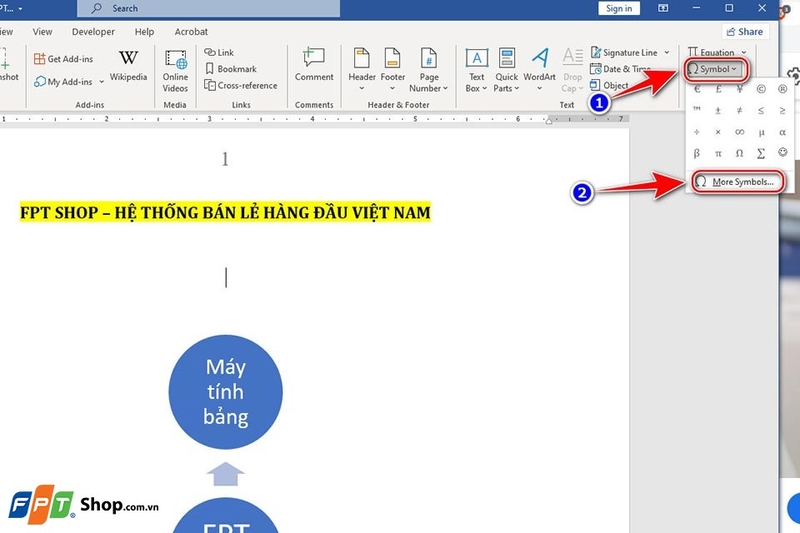This screenshot has height=533, width=800.
Task: Insert an Object
Action: pos(610,85)
